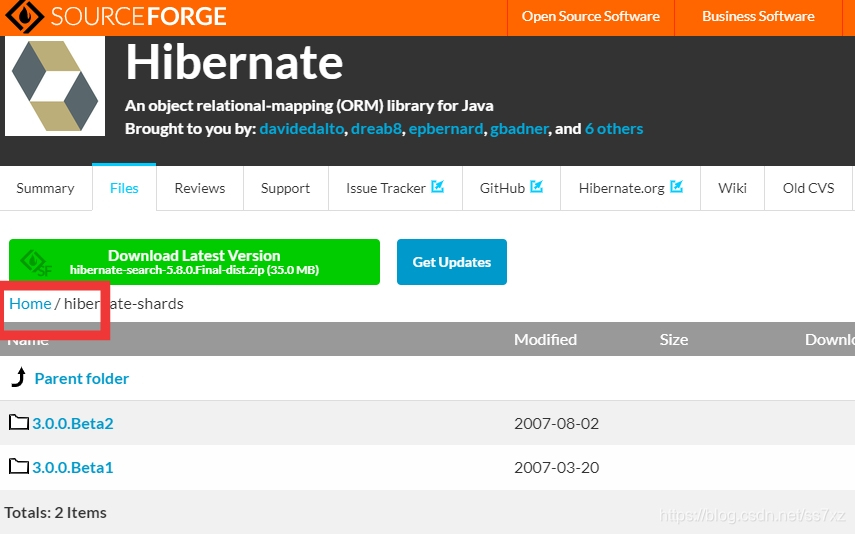Sort by the Modified column header
Image resolution: width=855 pixels, height=534 pixels.
[x=545, y=339]
